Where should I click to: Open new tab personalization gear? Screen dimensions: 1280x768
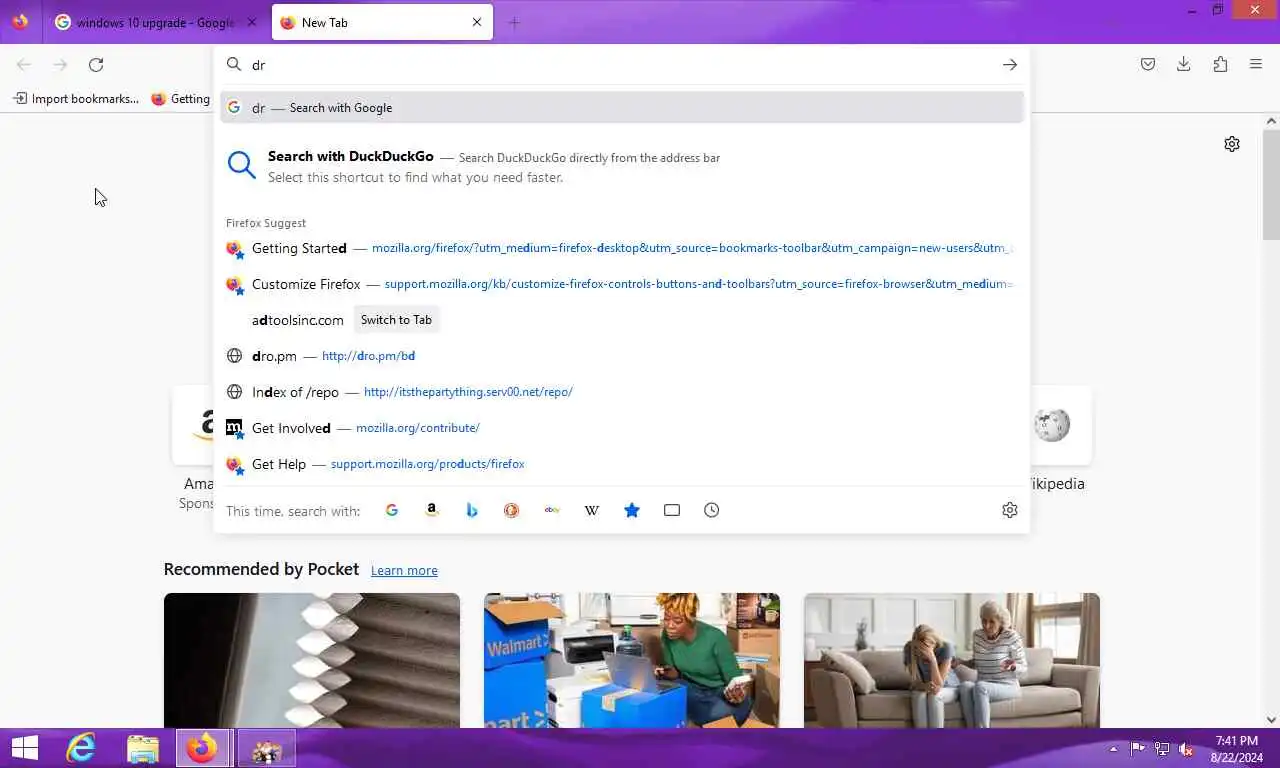pyautogui.click(x=1232, y=144)
